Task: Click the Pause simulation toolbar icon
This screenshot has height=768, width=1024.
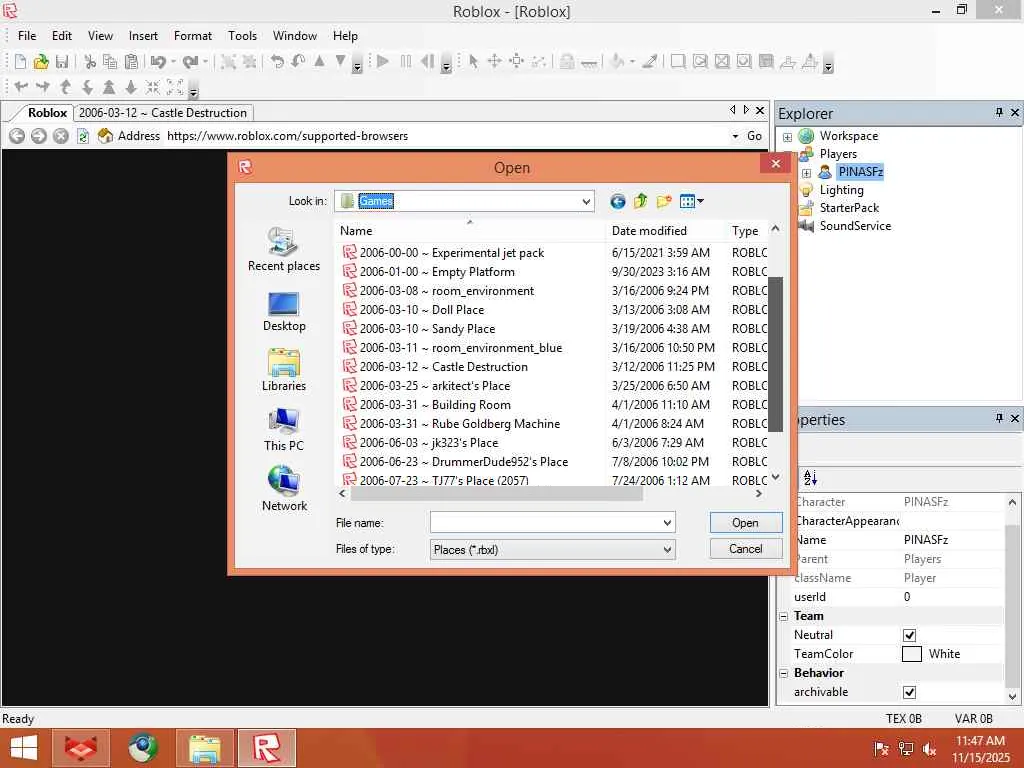Action: pos(406,62)
